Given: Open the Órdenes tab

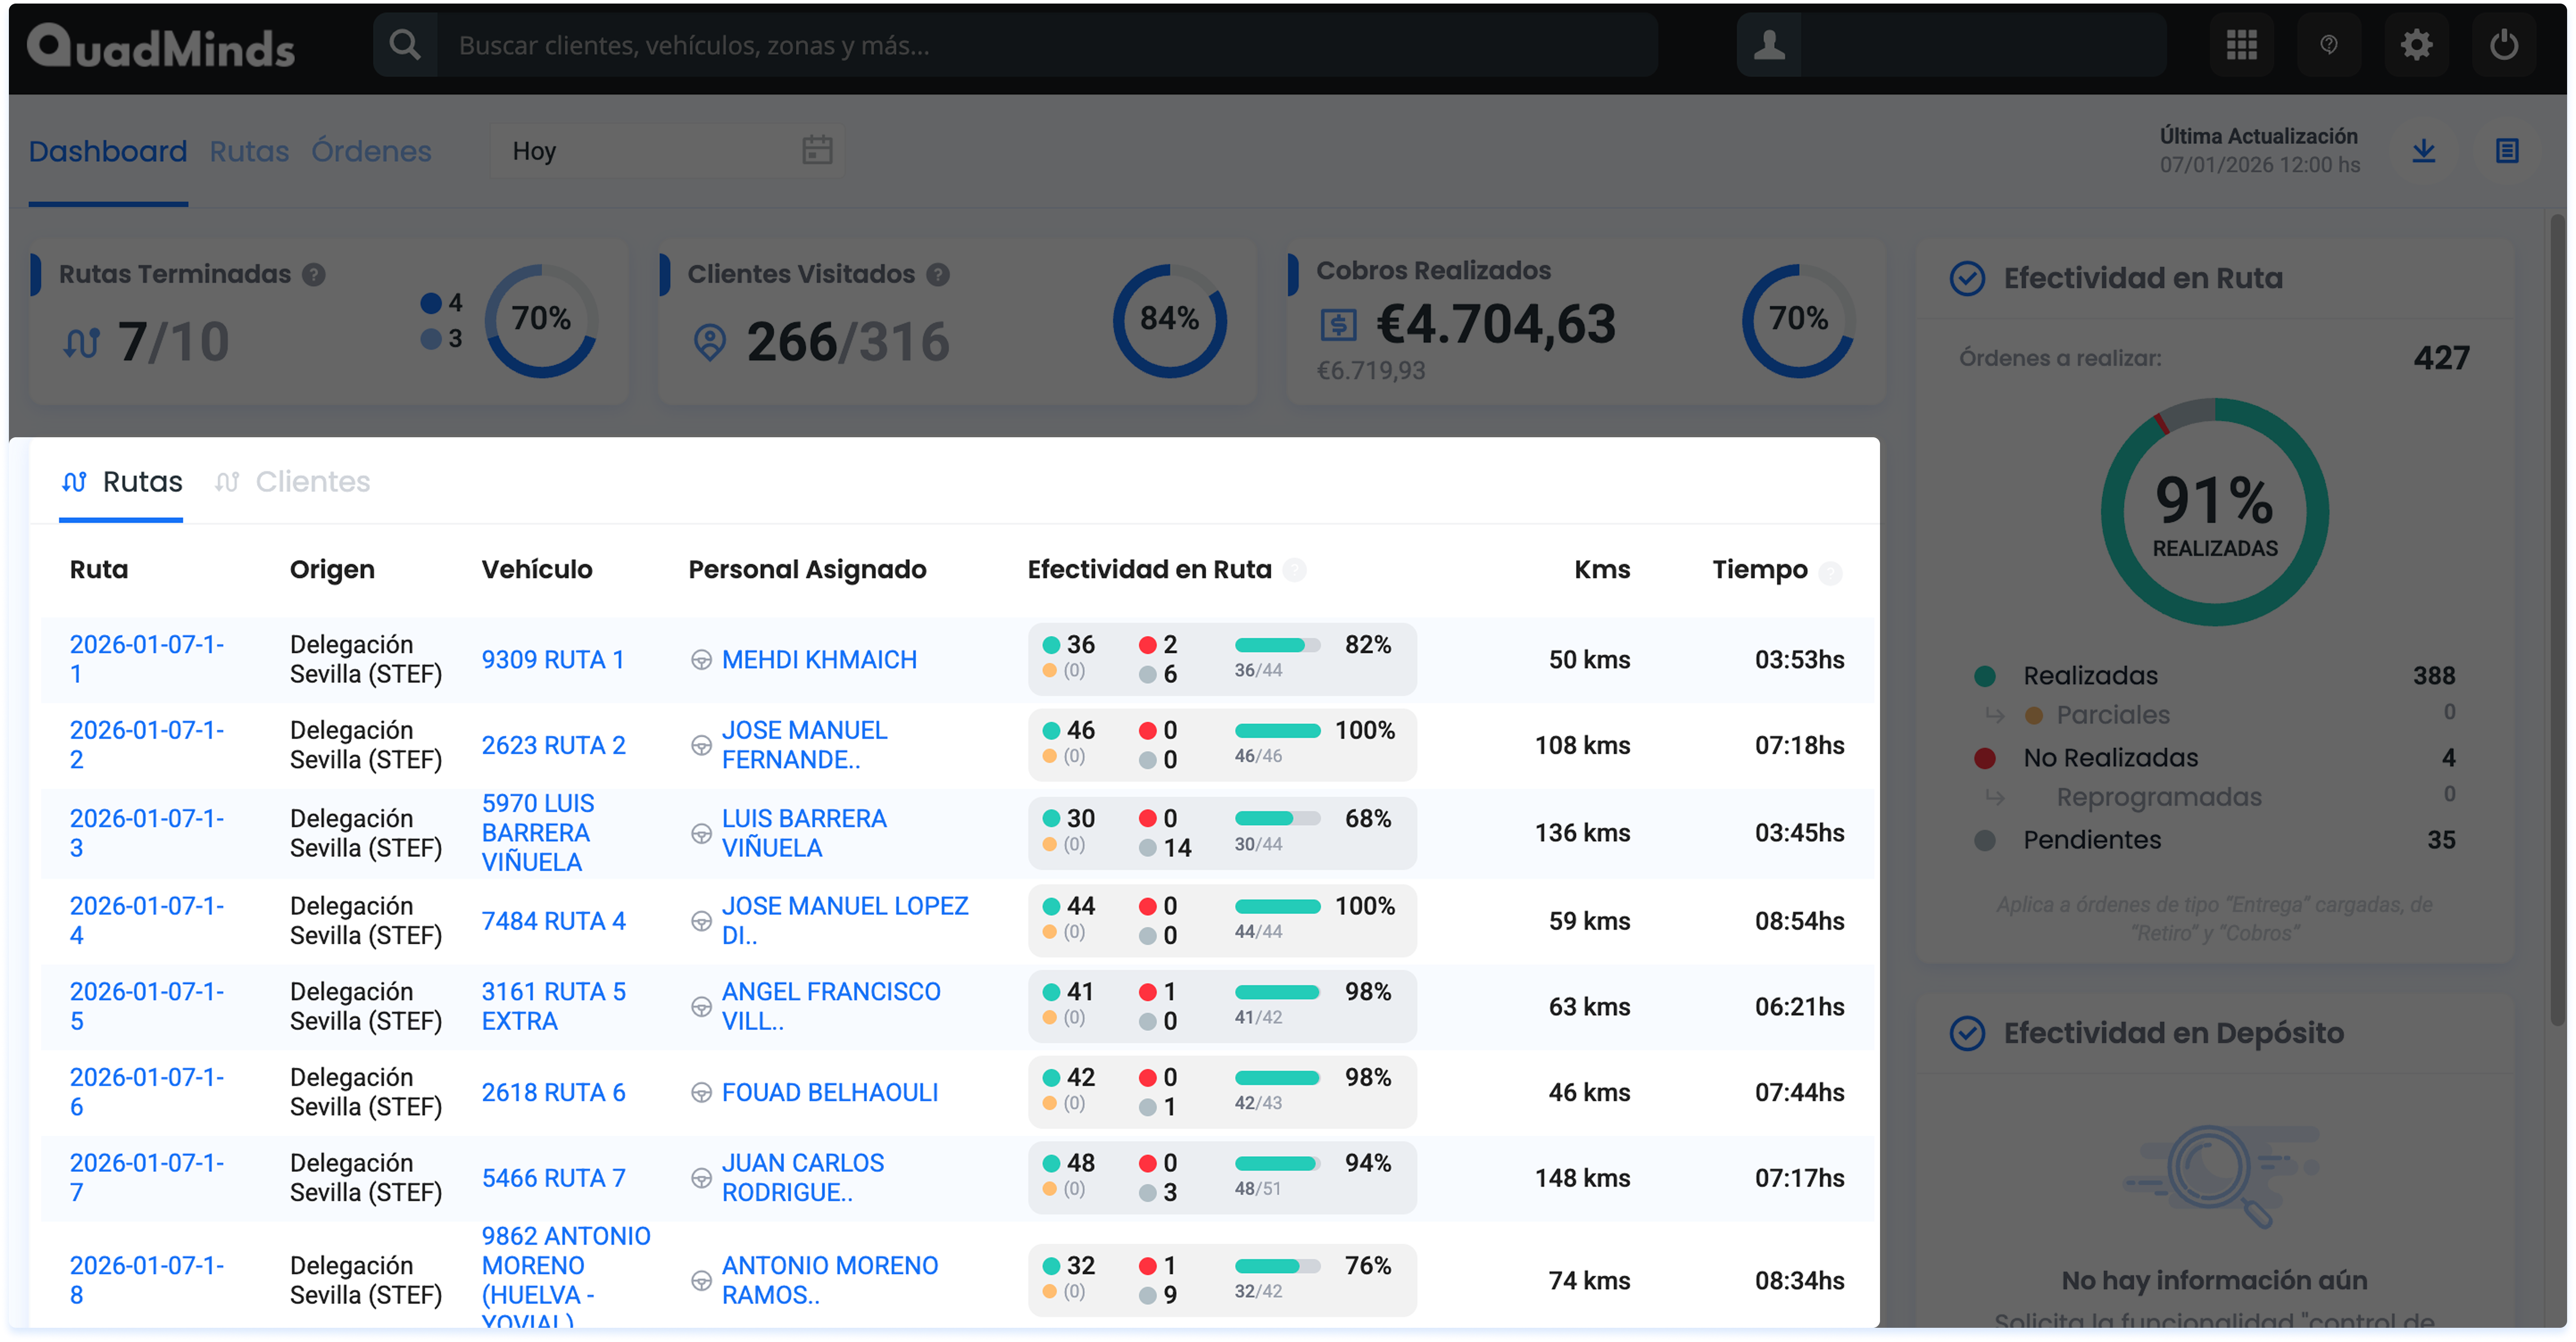Looking at the screenshot, I should click(x=371, y=151).
